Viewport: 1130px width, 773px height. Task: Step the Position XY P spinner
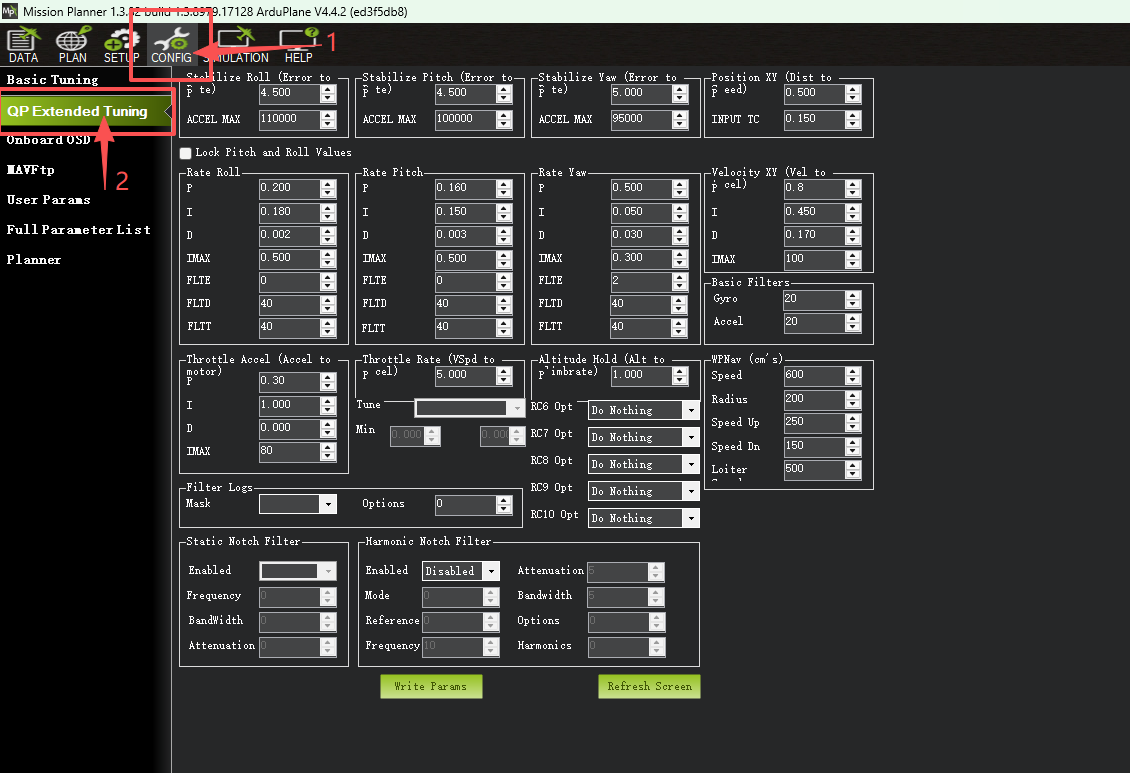pyautogui.click(x=853, y=94)
